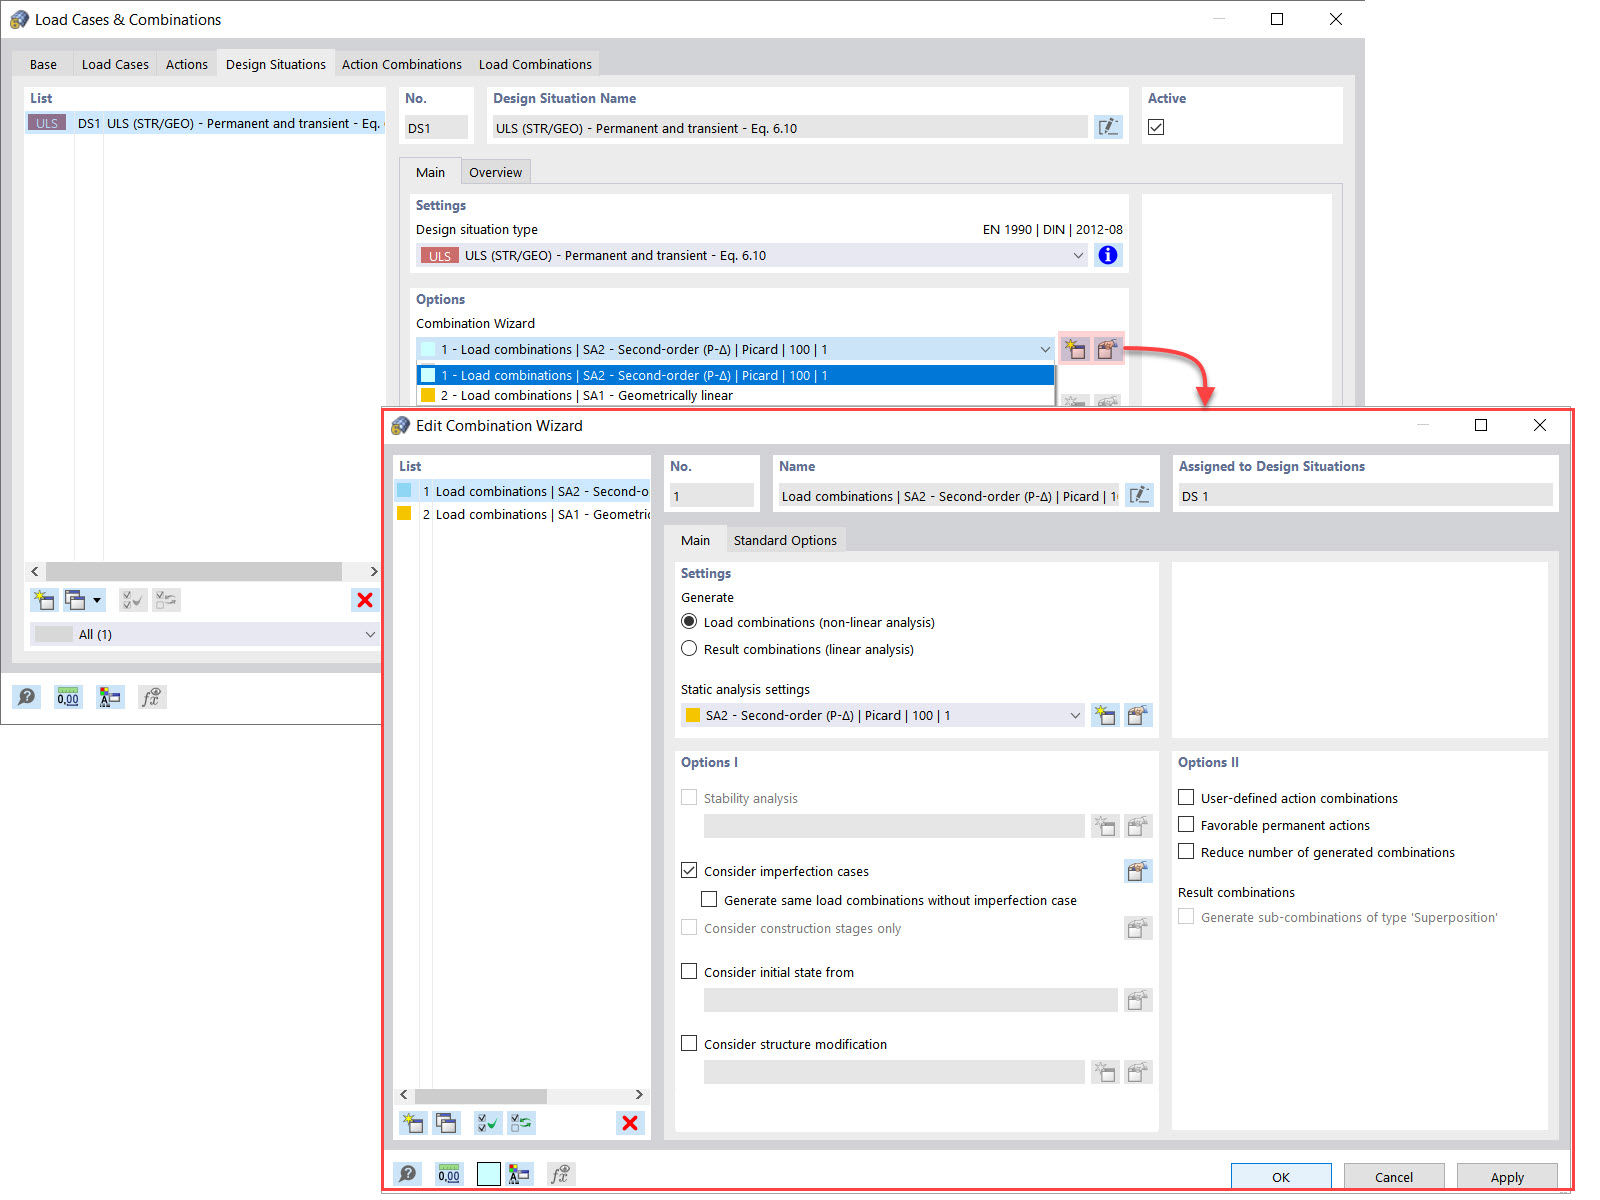The width and height of the screenshot is (1600, 1200).
Task: Switch to Load Combinations tab
Action: pos(535,64)
